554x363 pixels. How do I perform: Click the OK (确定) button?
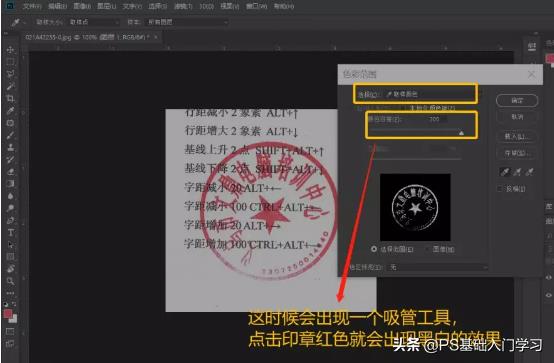coord(517,101)
